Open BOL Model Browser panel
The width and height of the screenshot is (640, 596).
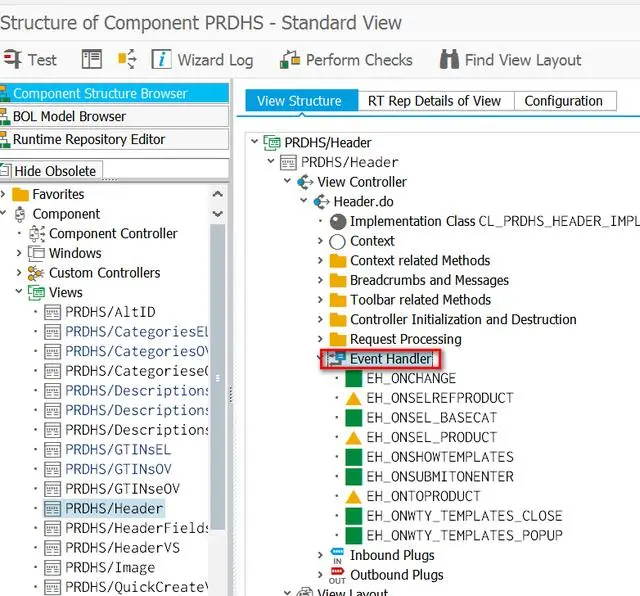point(114,117)
